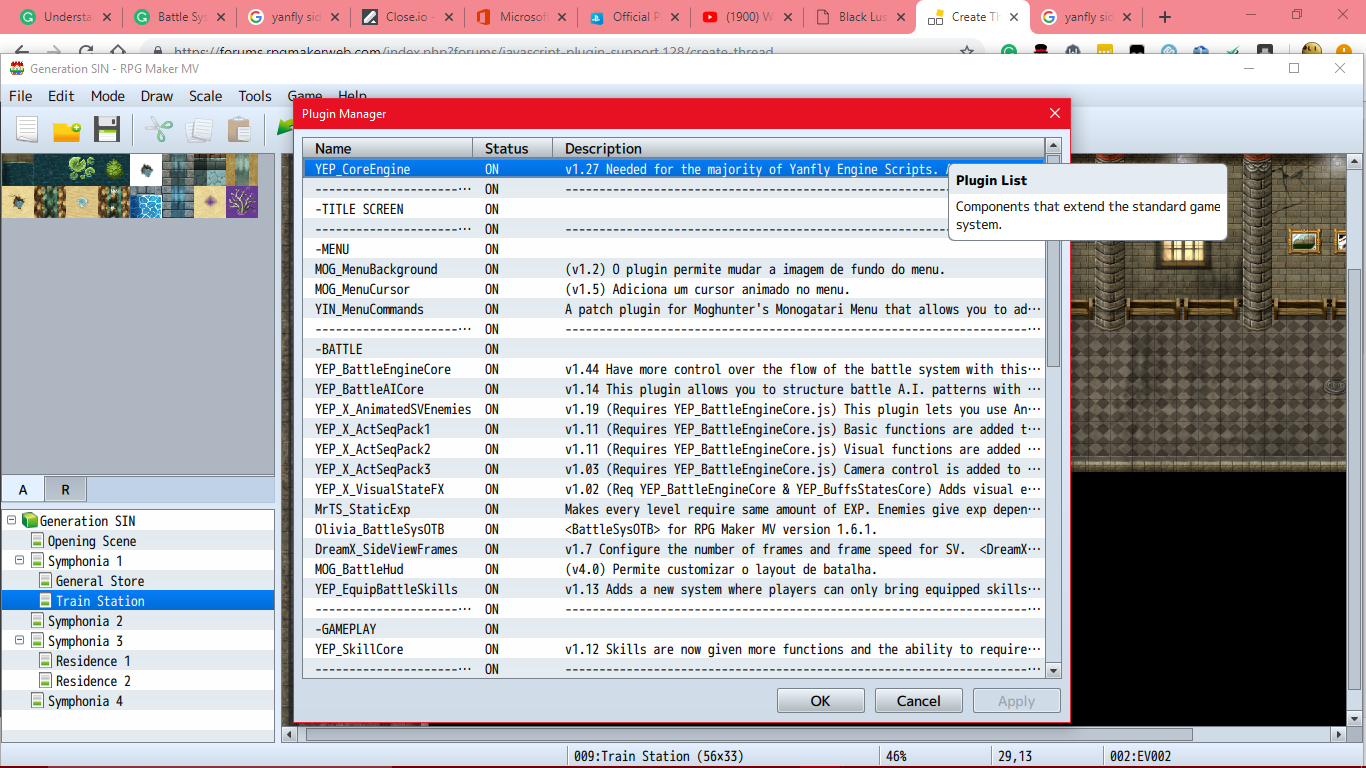Select the YEP_CoreEngine plugin row

[x=674, y=169]
